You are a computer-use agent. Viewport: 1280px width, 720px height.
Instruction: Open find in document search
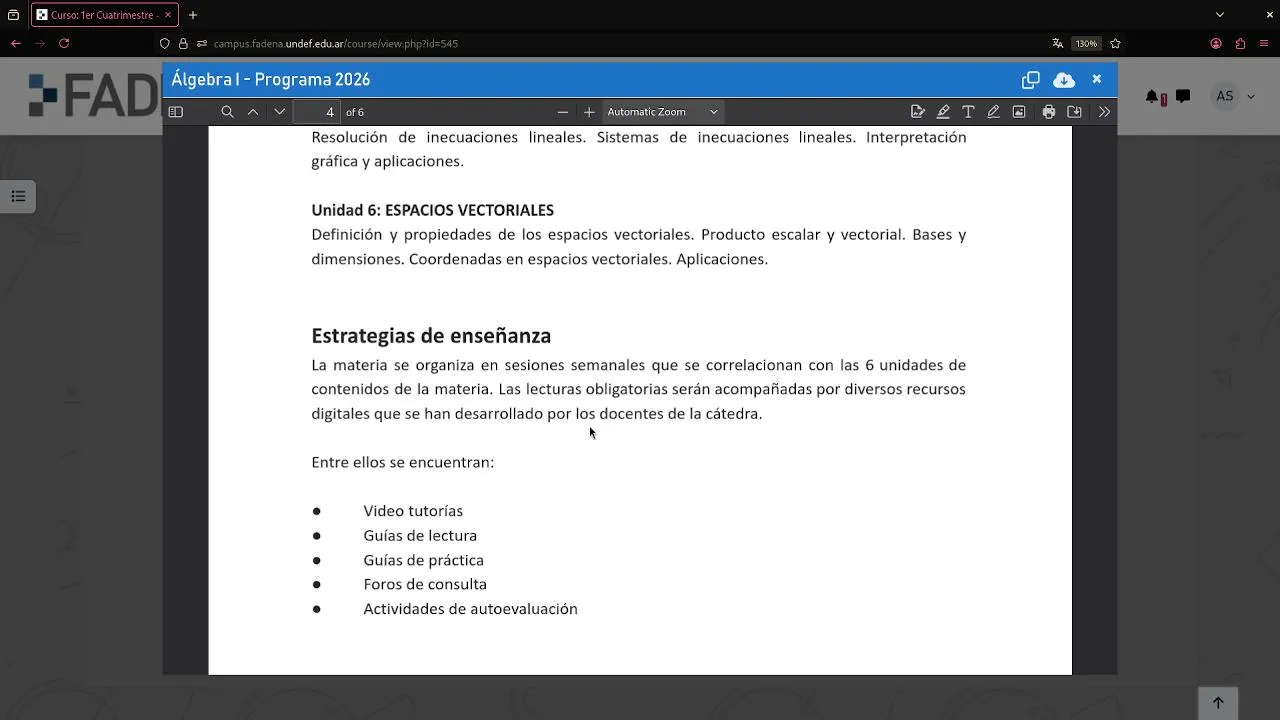(x=227, y=112)
